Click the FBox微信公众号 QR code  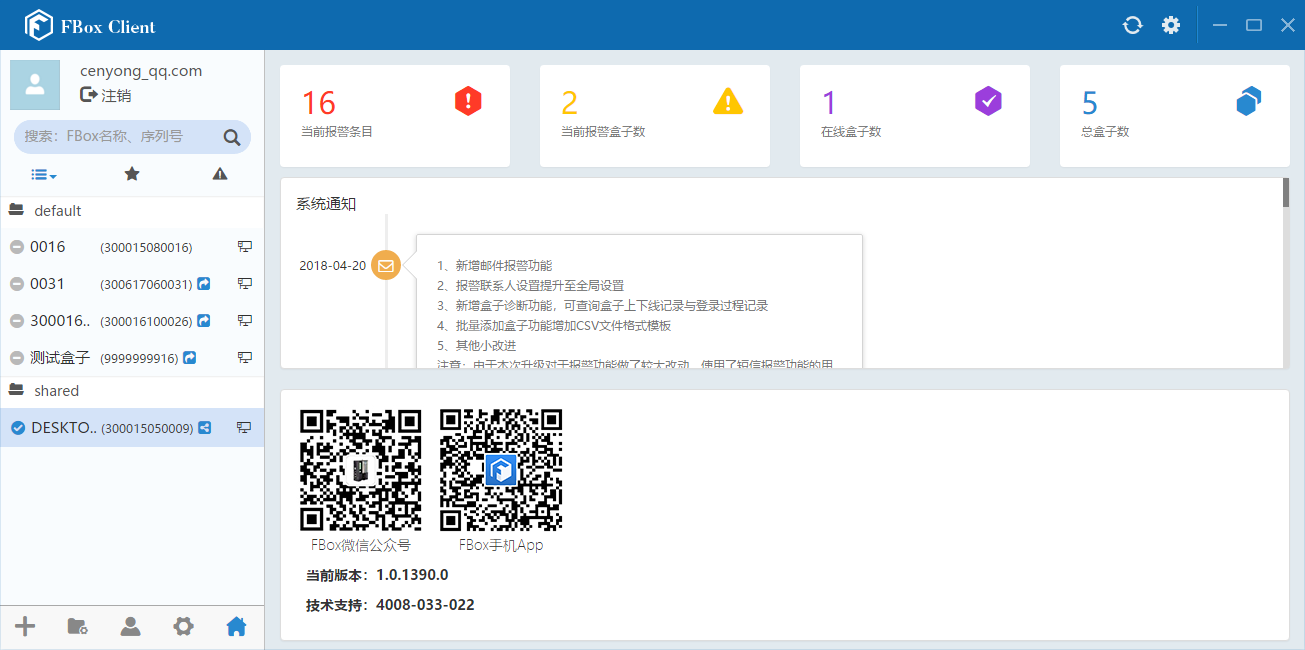point(361,470)
